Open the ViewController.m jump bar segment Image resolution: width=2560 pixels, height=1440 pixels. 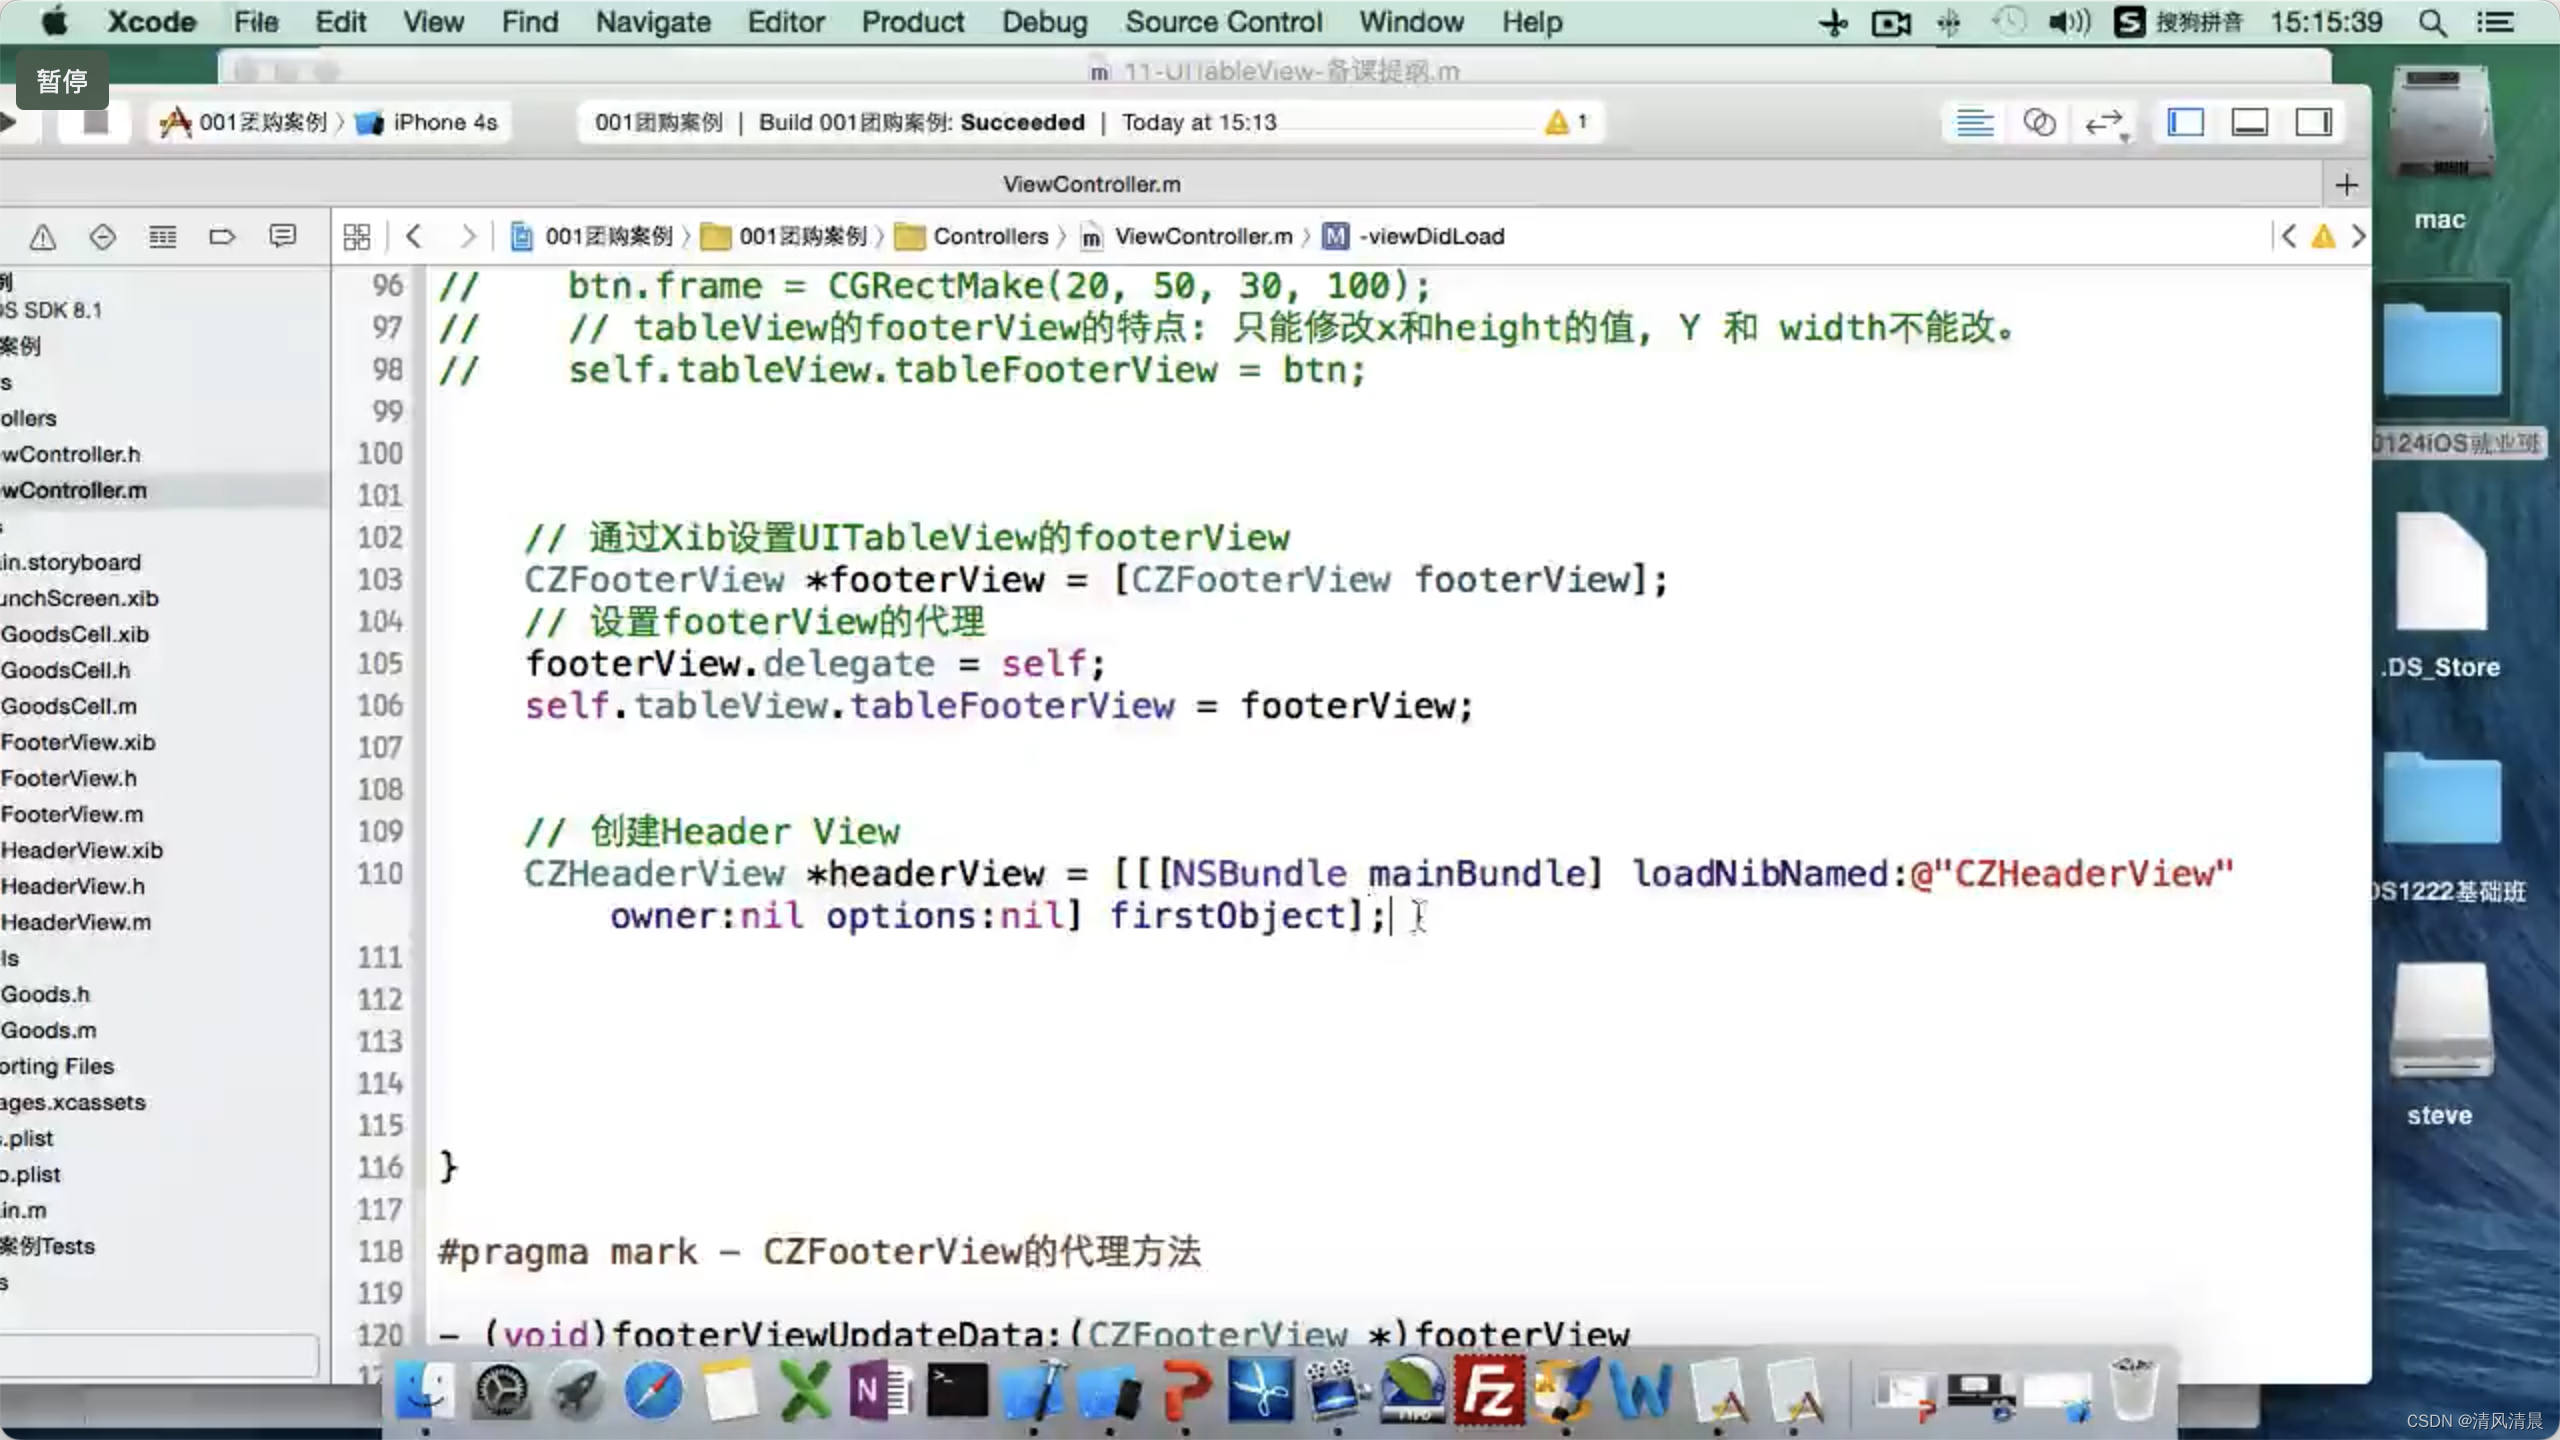[1188, 237]
